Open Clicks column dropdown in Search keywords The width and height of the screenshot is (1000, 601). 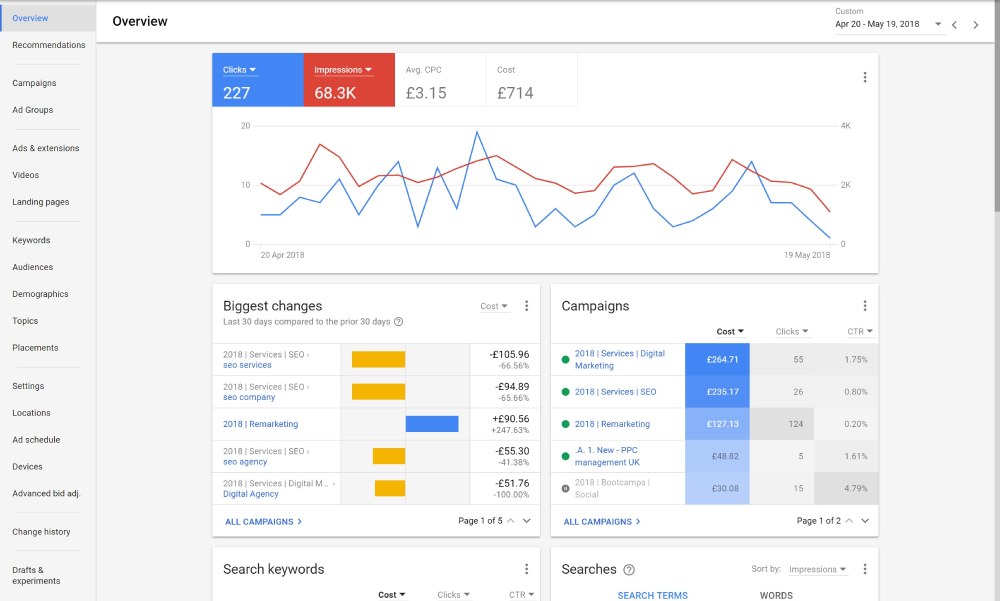coord(454,595)
